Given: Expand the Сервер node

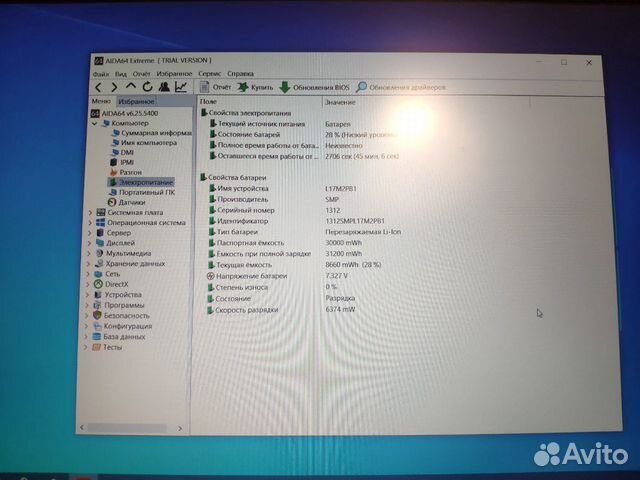Looking at the screenshot, I should (x=89, y=233).
